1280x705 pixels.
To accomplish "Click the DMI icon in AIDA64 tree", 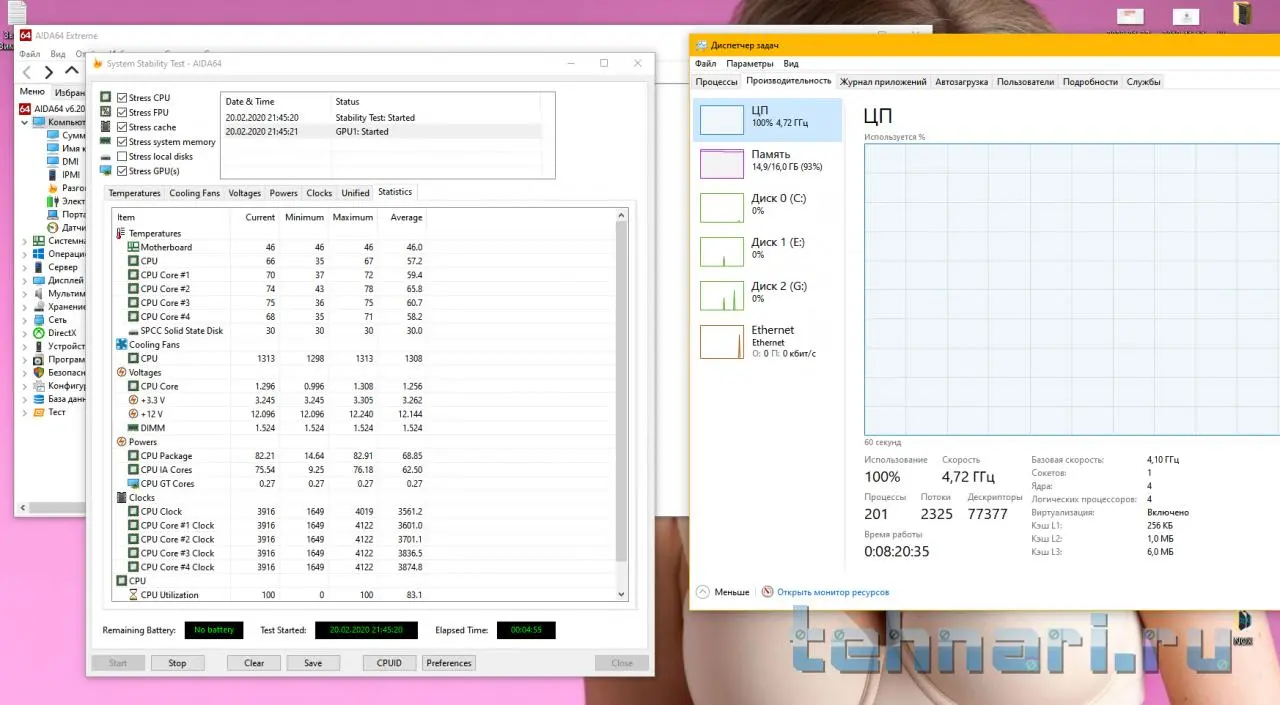I will [x=54, y=161].
